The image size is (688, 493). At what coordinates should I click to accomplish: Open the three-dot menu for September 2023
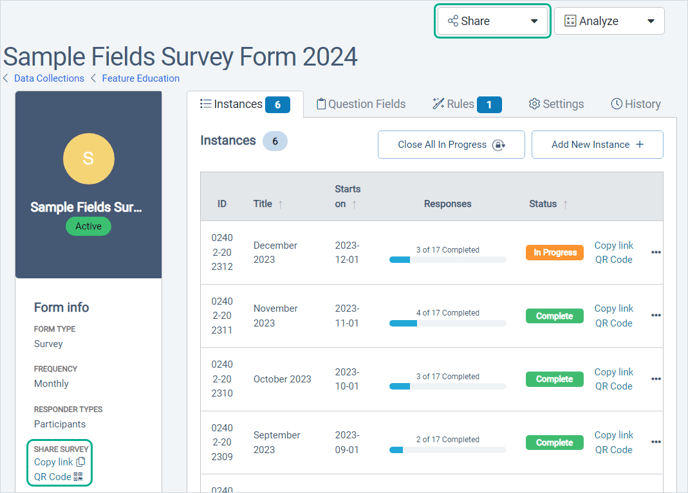click(x=656, y=442)
